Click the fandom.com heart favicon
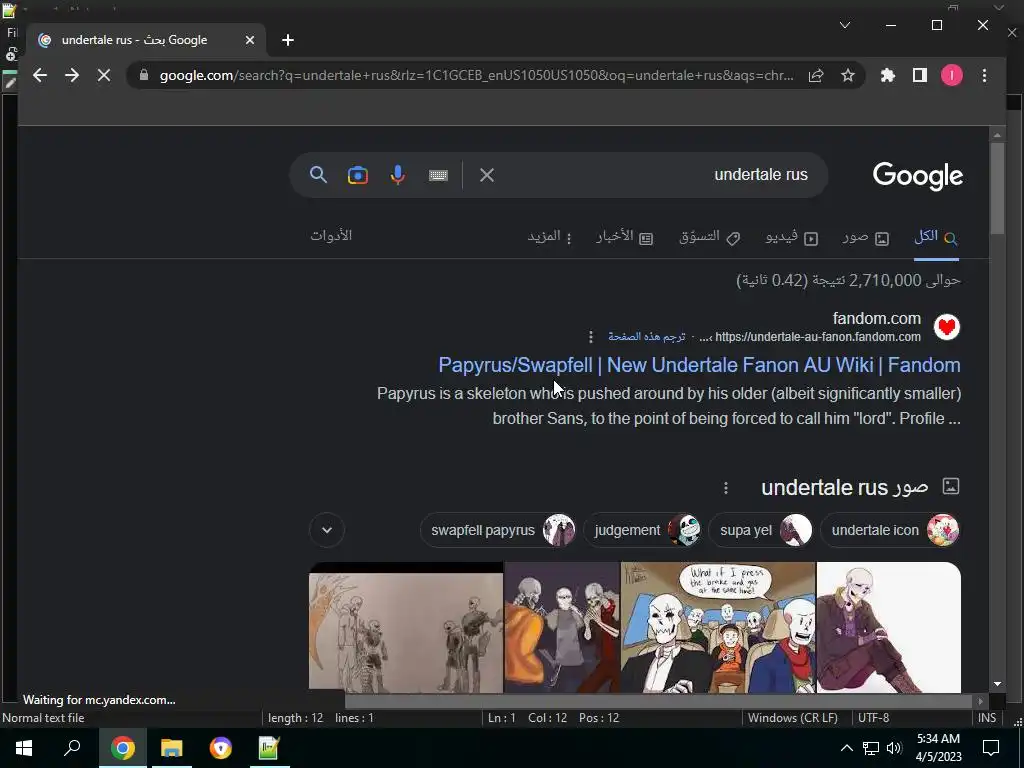The height and width of the screenshot is (768, 1024). pyautogui.click(x=947, y=327)
